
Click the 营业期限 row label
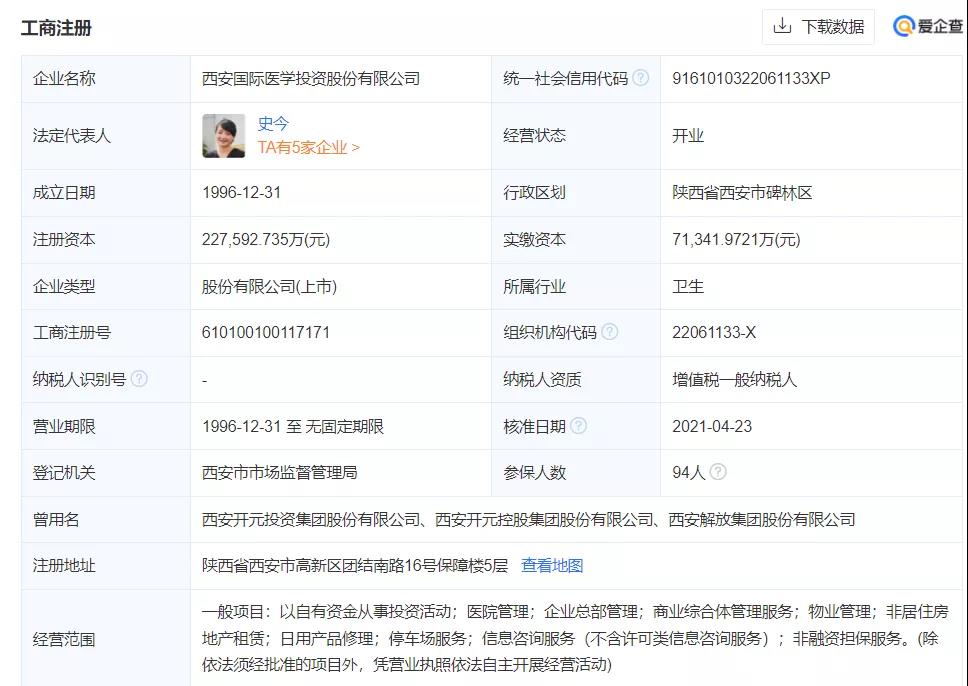[64, 427]
